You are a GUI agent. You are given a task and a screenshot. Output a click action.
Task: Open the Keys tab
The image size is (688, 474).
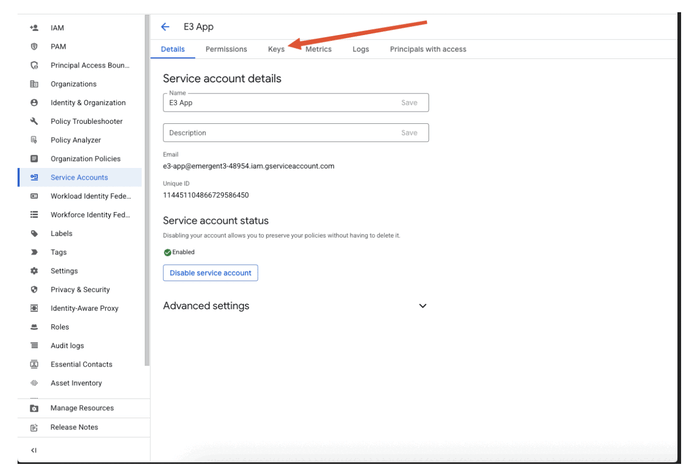click(276, 49)
